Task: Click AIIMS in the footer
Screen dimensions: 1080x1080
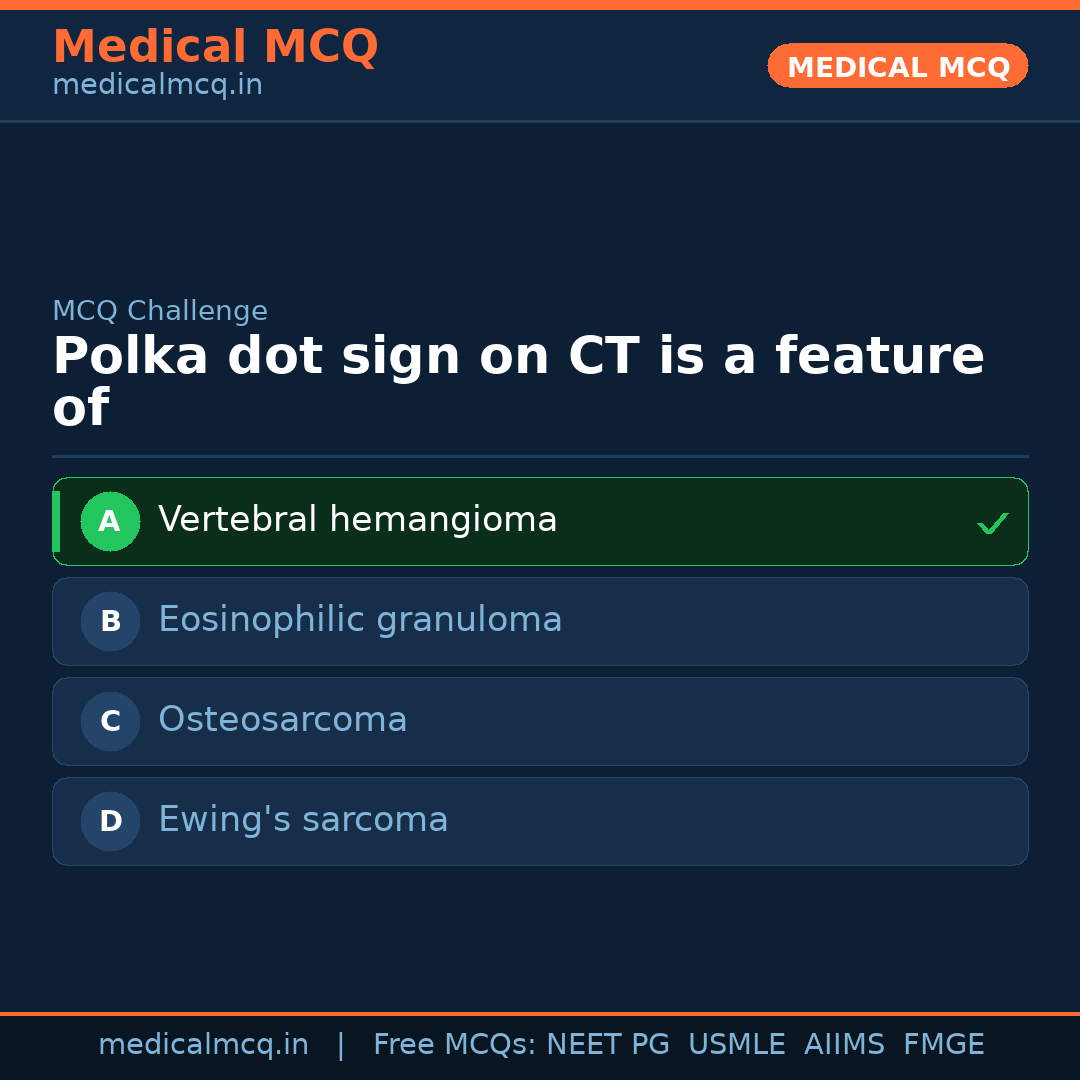Action: [x=844, y=1045]
